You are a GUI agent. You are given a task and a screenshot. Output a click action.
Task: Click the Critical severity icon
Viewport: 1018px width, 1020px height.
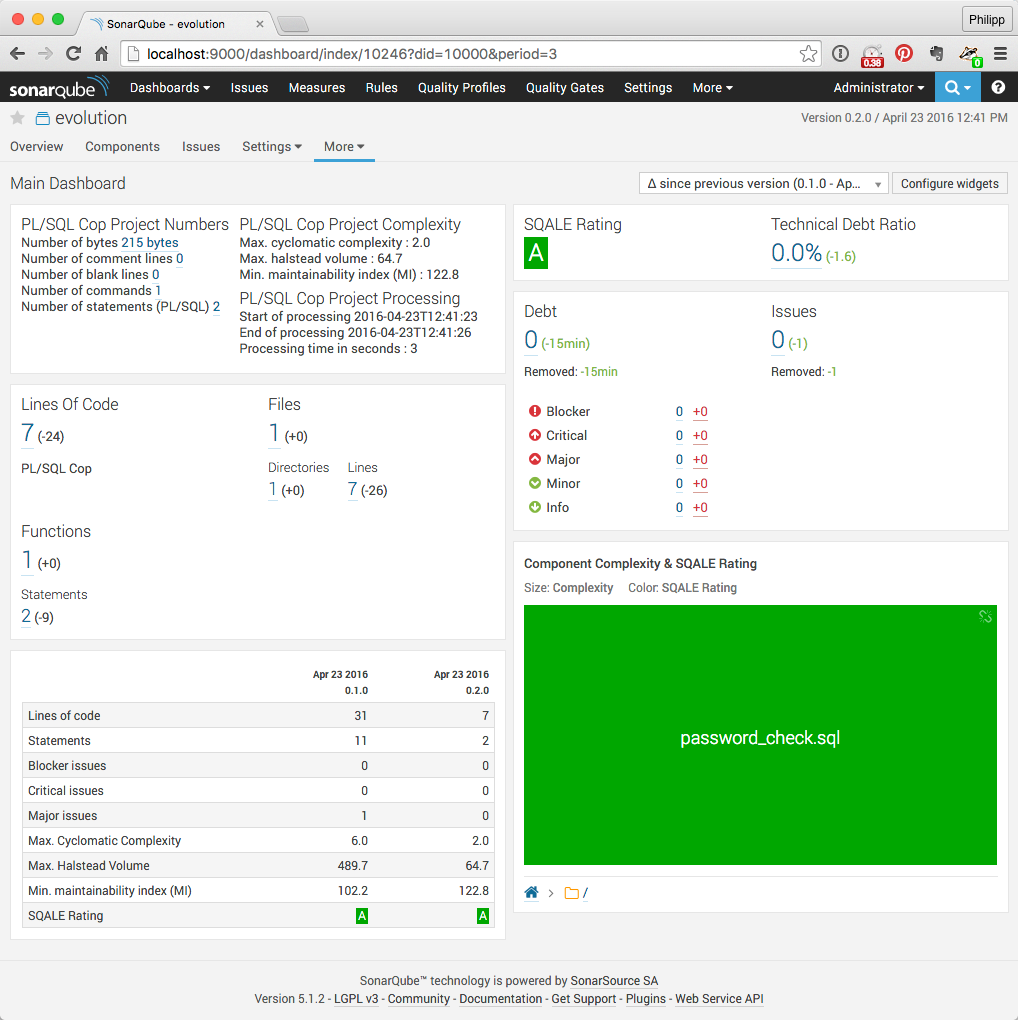pyautogui.click(x=535, y=435)
